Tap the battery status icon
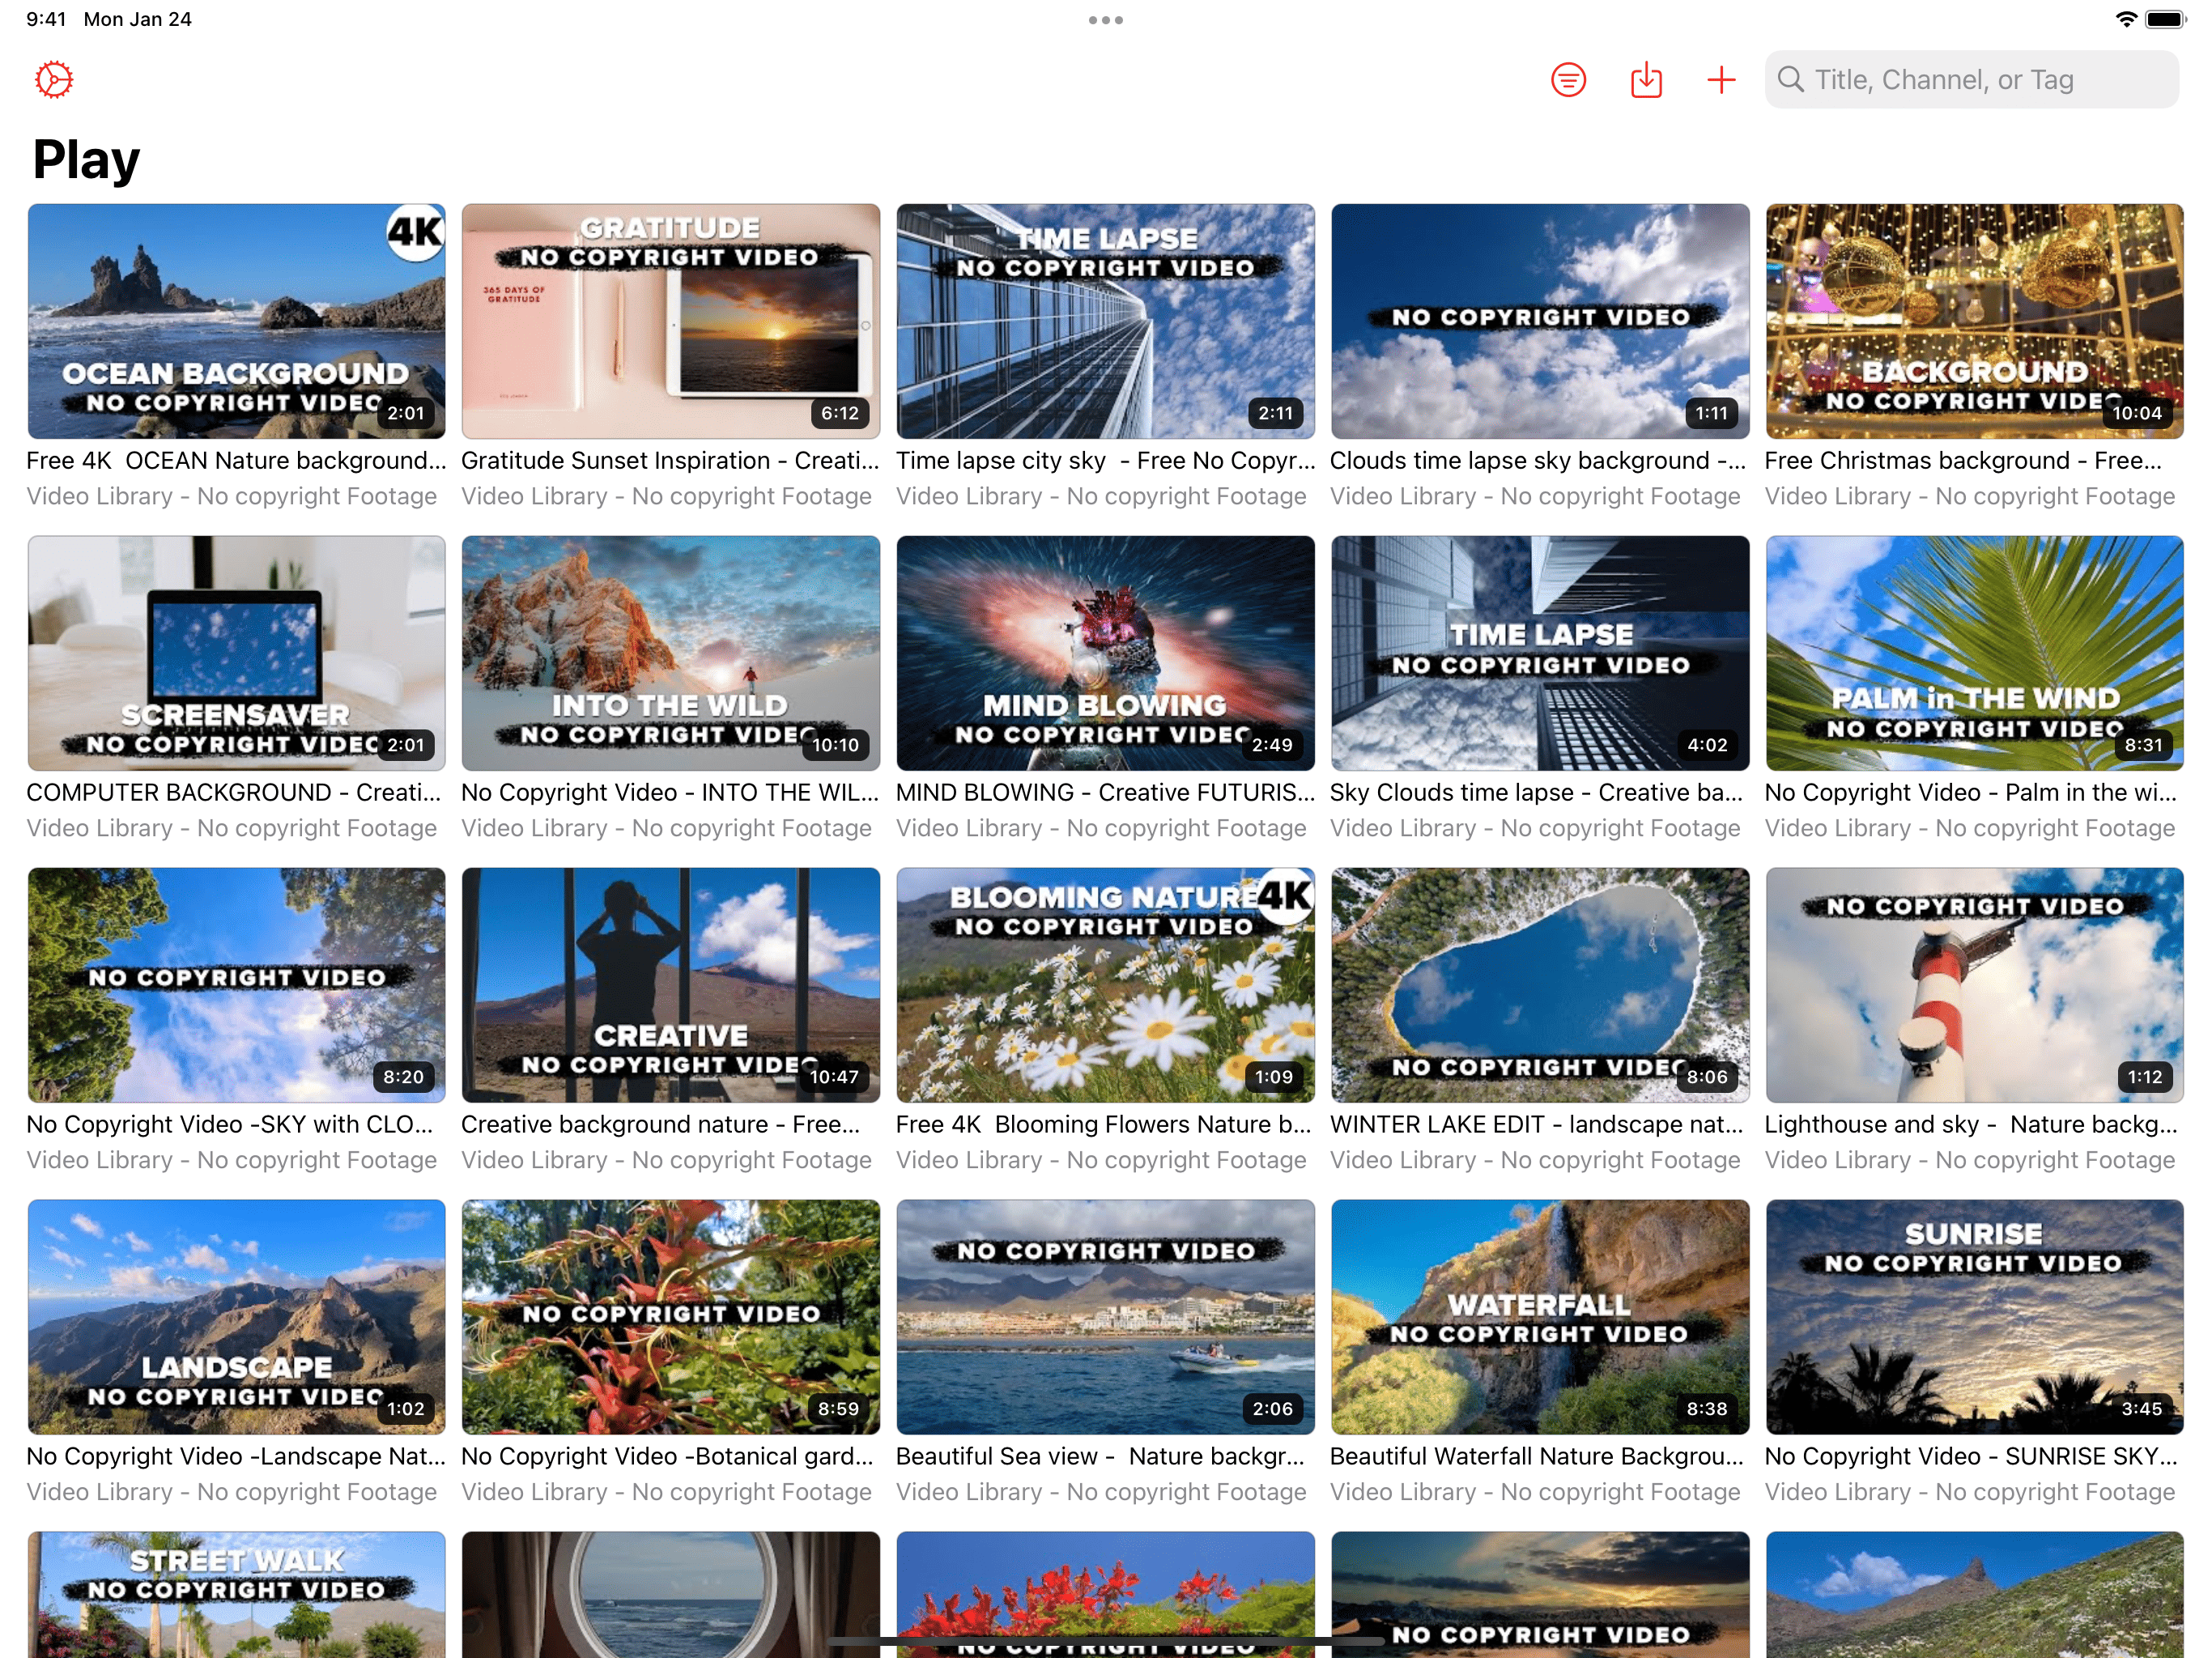2212x1658 pixels. tap(2166, 19)
